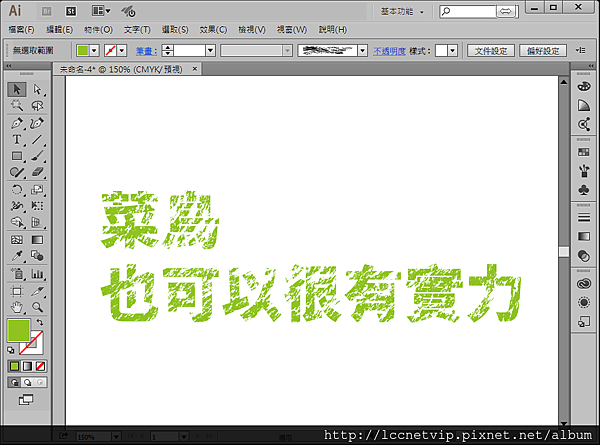This screenshot has height=445, width=600.
Task: Click the 偏好設定 button
Action: 543,51
